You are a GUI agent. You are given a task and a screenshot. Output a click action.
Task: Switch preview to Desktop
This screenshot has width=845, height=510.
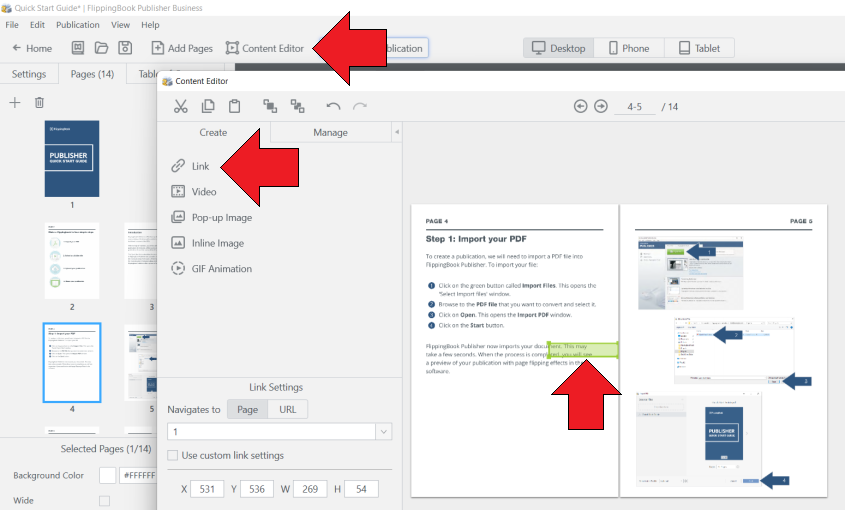(x=558, y=48)
